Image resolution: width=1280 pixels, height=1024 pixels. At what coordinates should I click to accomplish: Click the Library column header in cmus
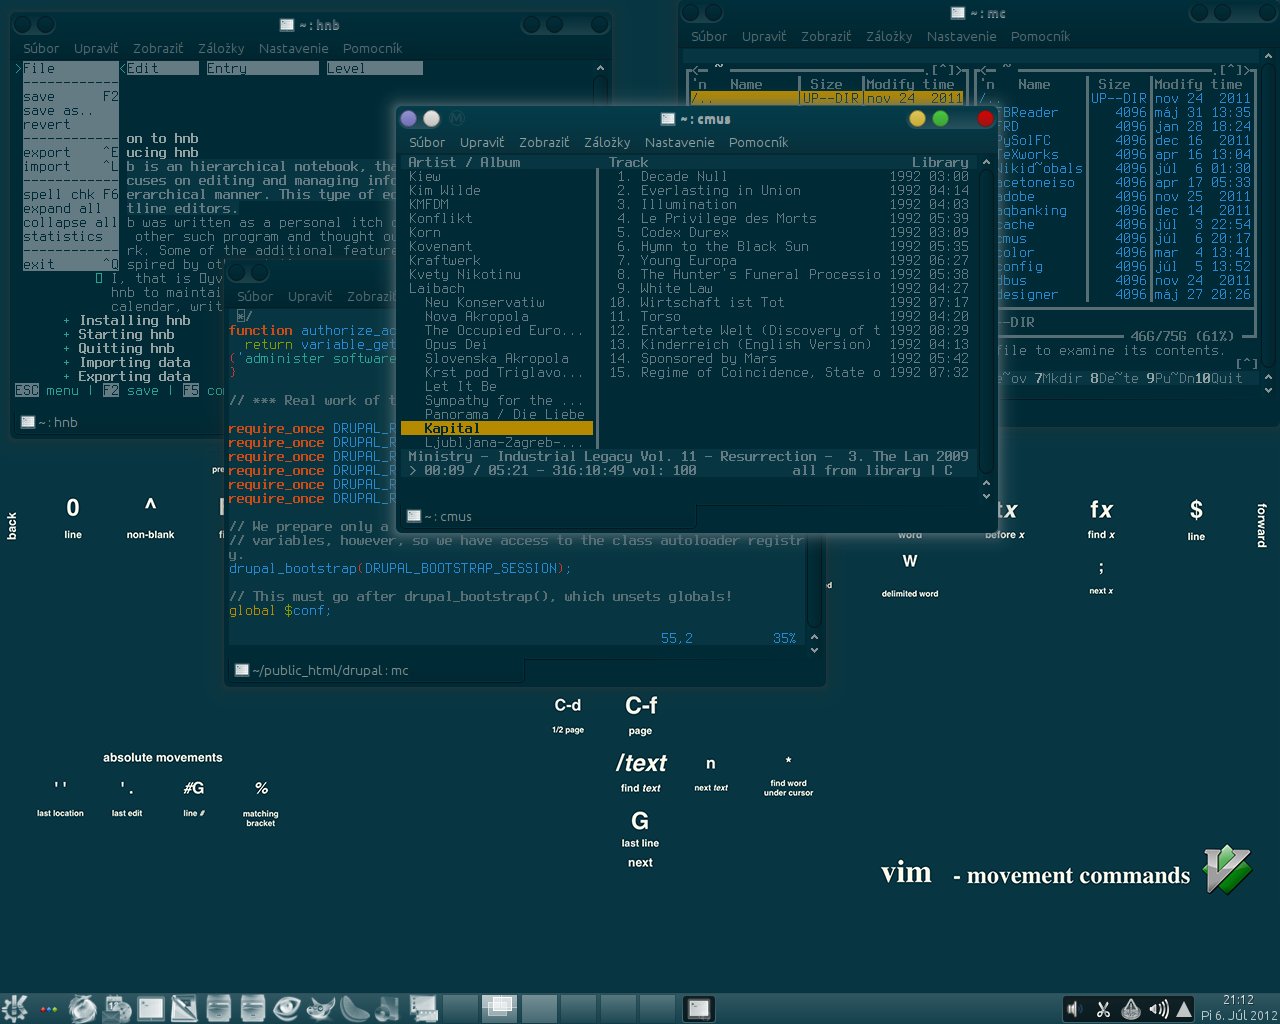pos(939,162)
